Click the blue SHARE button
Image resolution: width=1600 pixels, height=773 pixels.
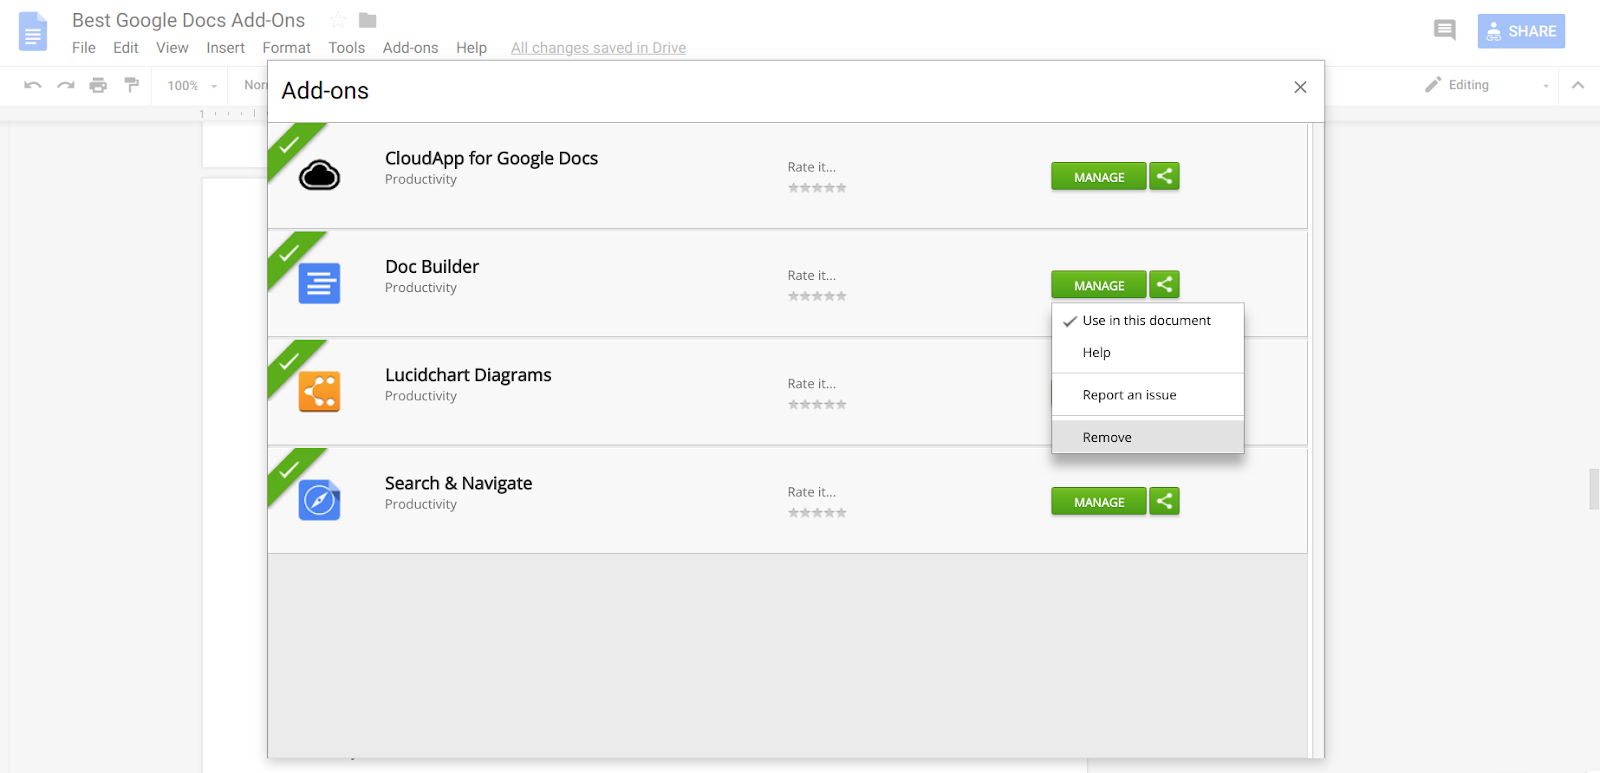(1521, 31)
